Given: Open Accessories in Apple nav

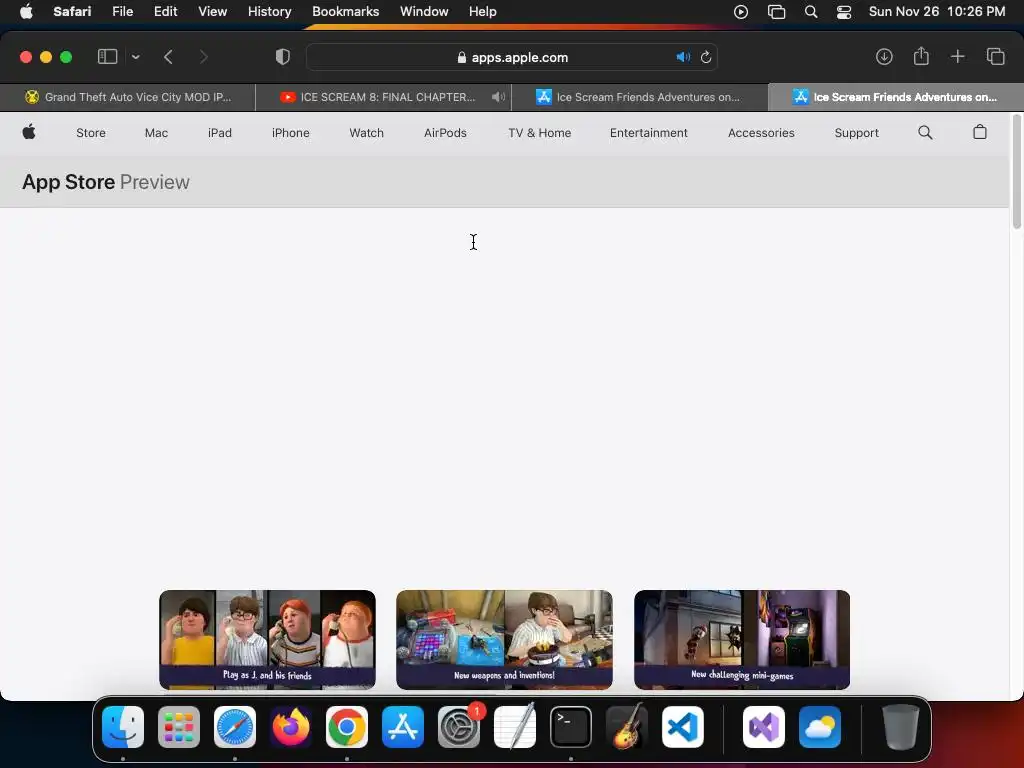Looking at the screenshot, I should point(761,133).
